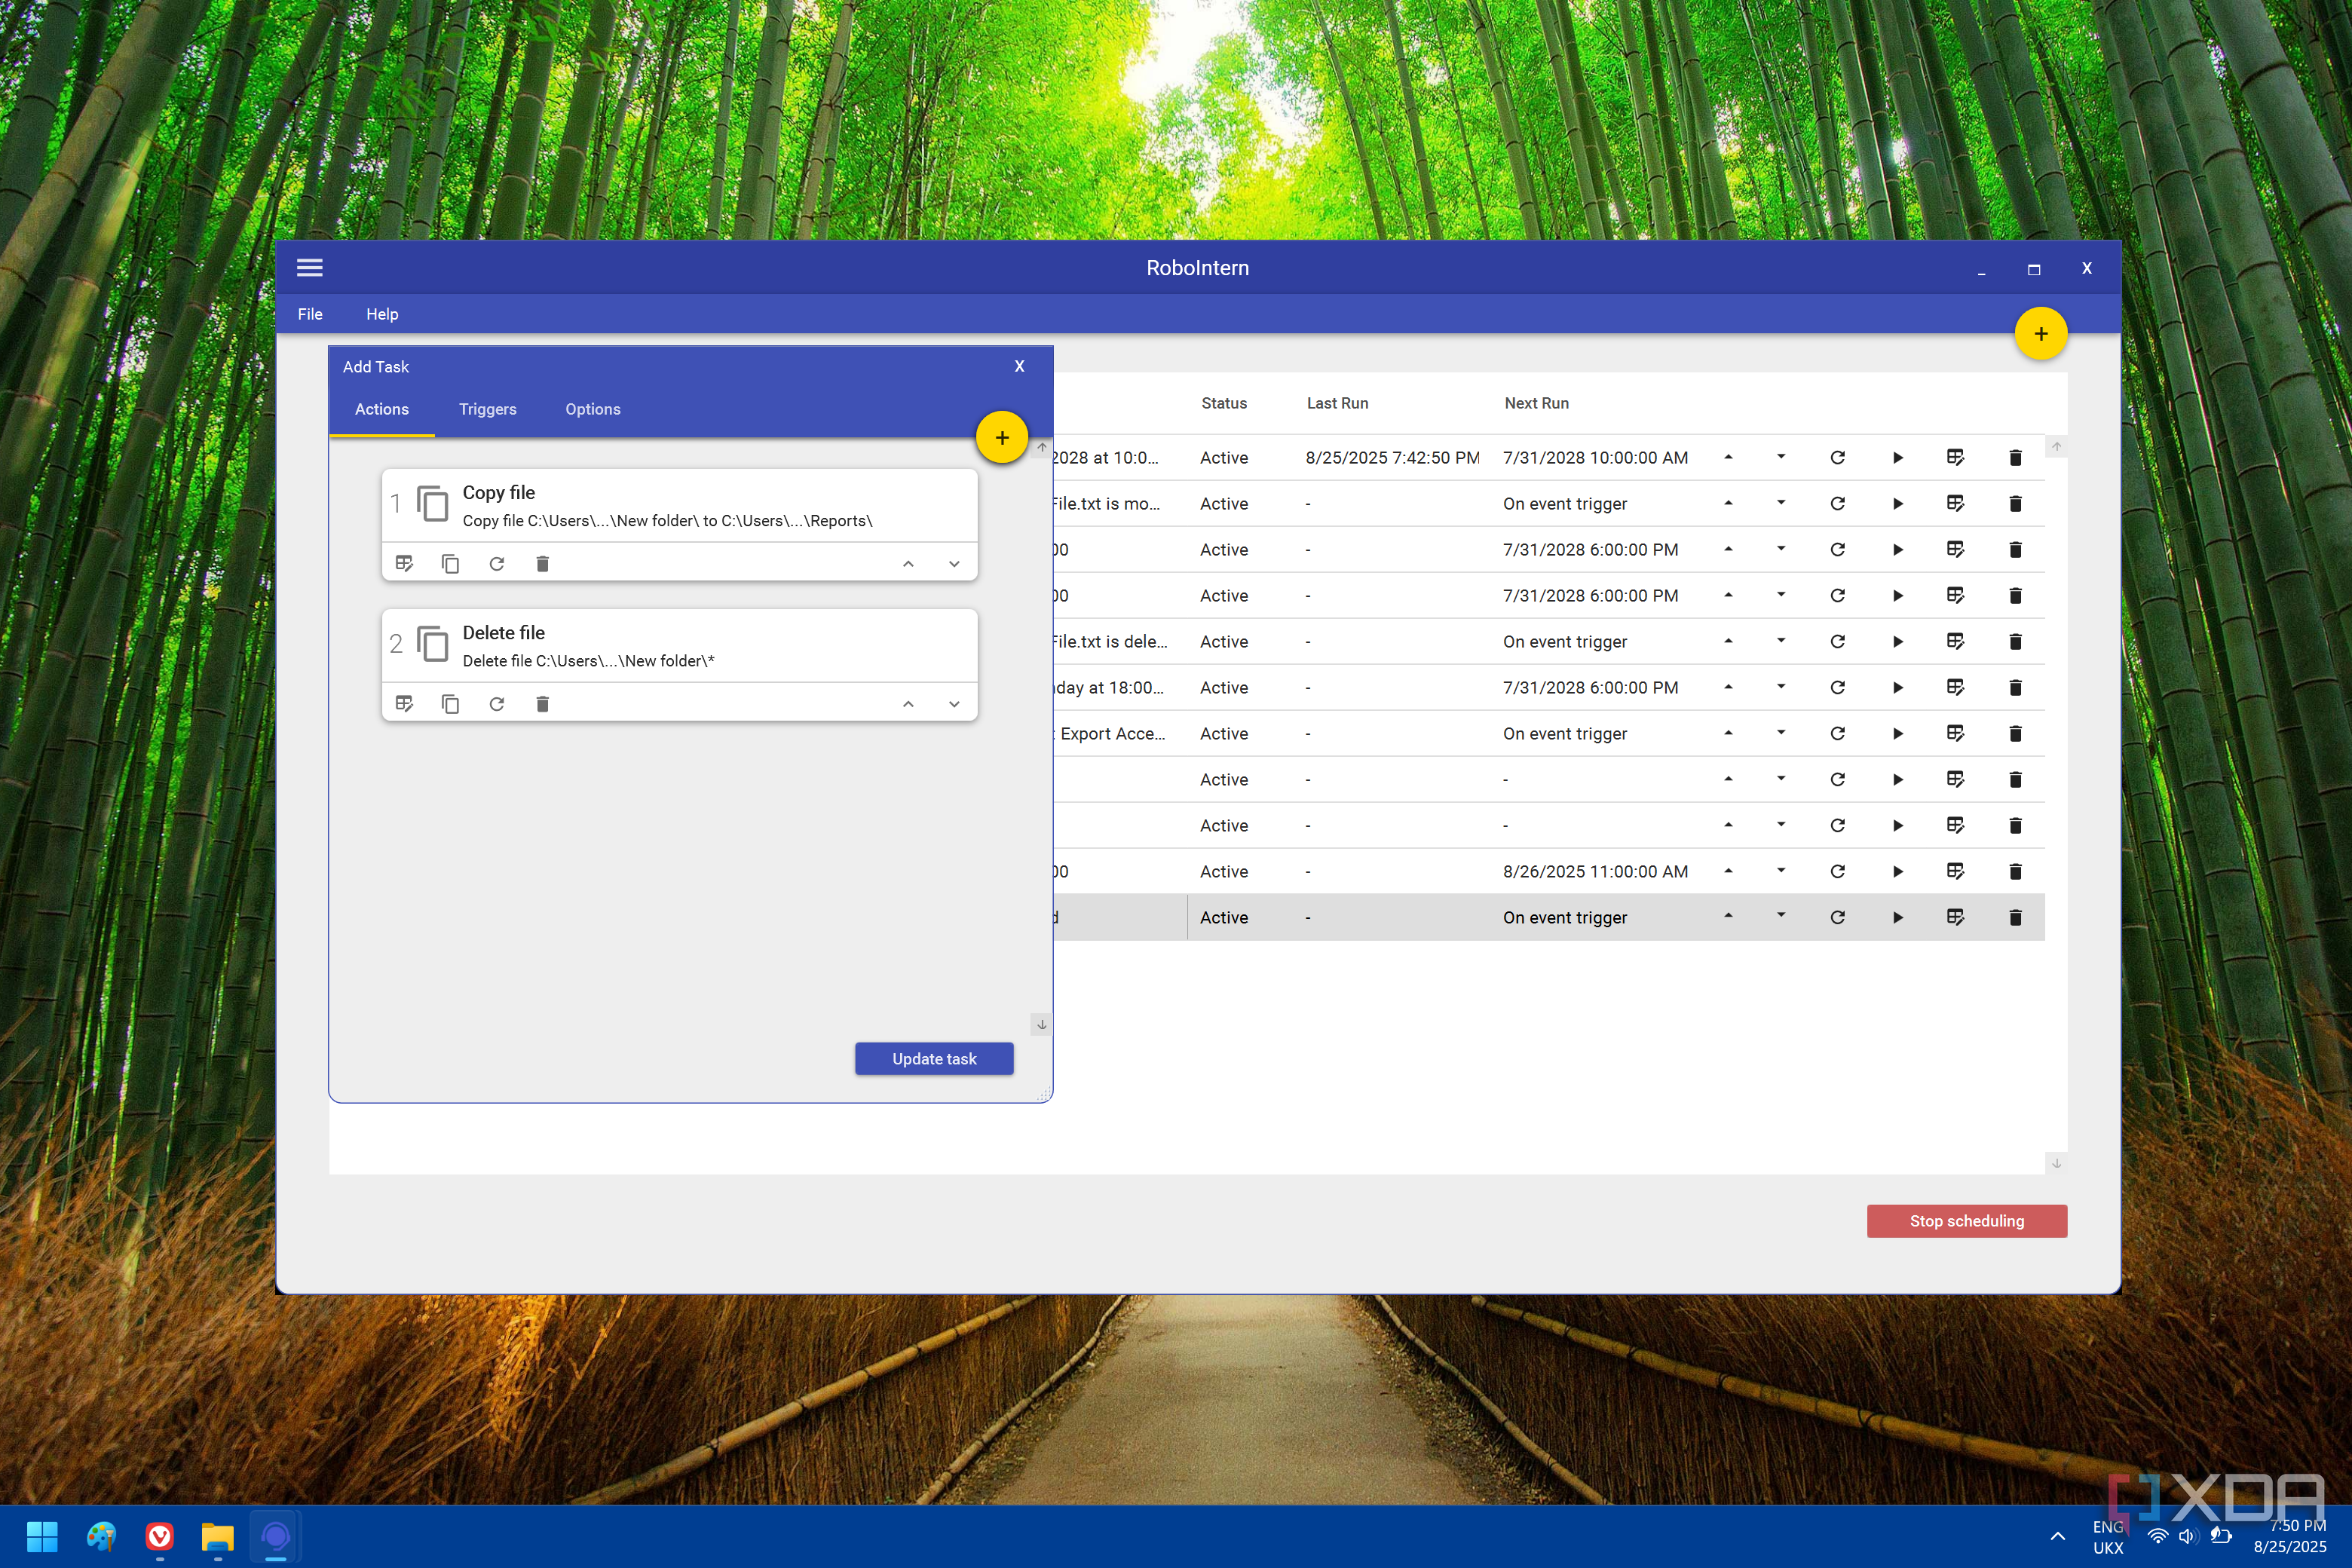Click the Update task button

click(934, 1059)
